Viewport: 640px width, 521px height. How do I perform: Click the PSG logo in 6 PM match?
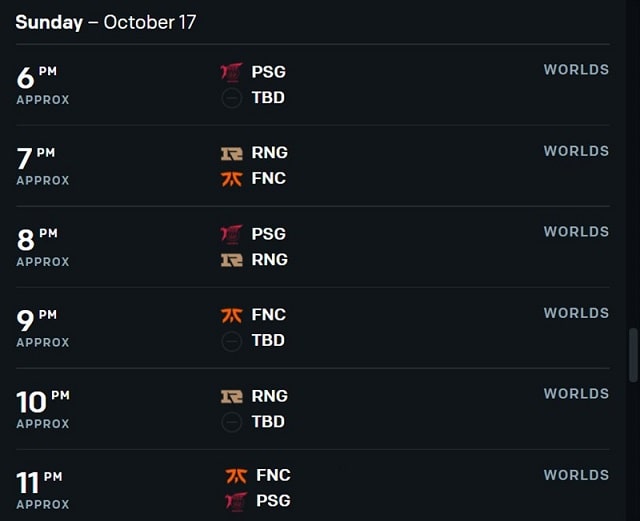coord(231,72)
